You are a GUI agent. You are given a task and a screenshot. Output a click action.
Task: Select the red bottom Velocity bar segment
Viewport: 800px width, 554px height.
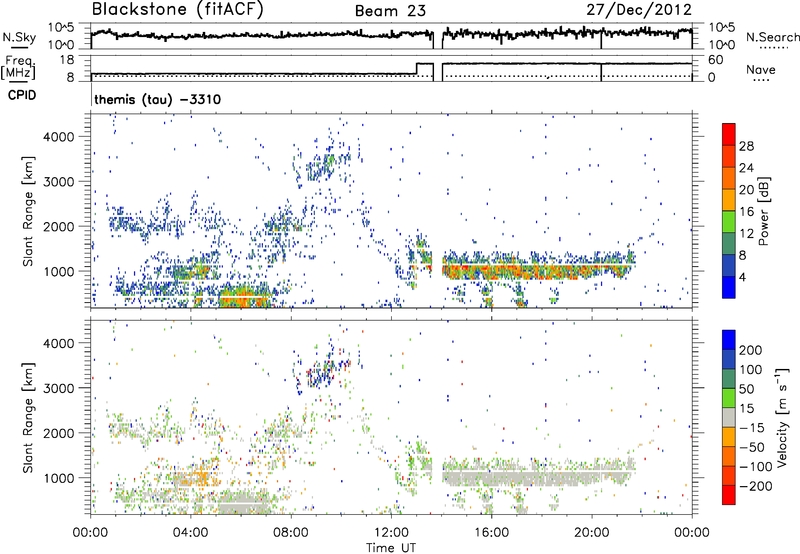729,495
